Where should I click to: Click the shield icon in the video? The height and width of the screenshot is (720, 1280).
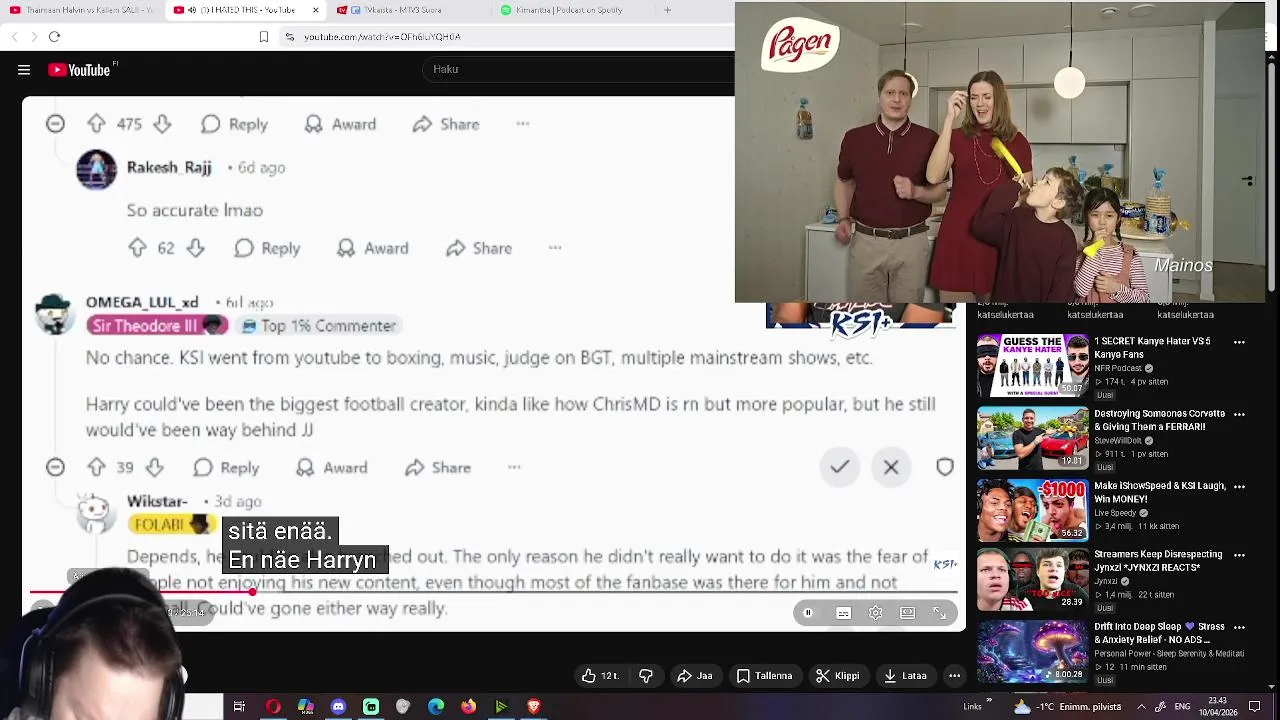tap(945, 467)
